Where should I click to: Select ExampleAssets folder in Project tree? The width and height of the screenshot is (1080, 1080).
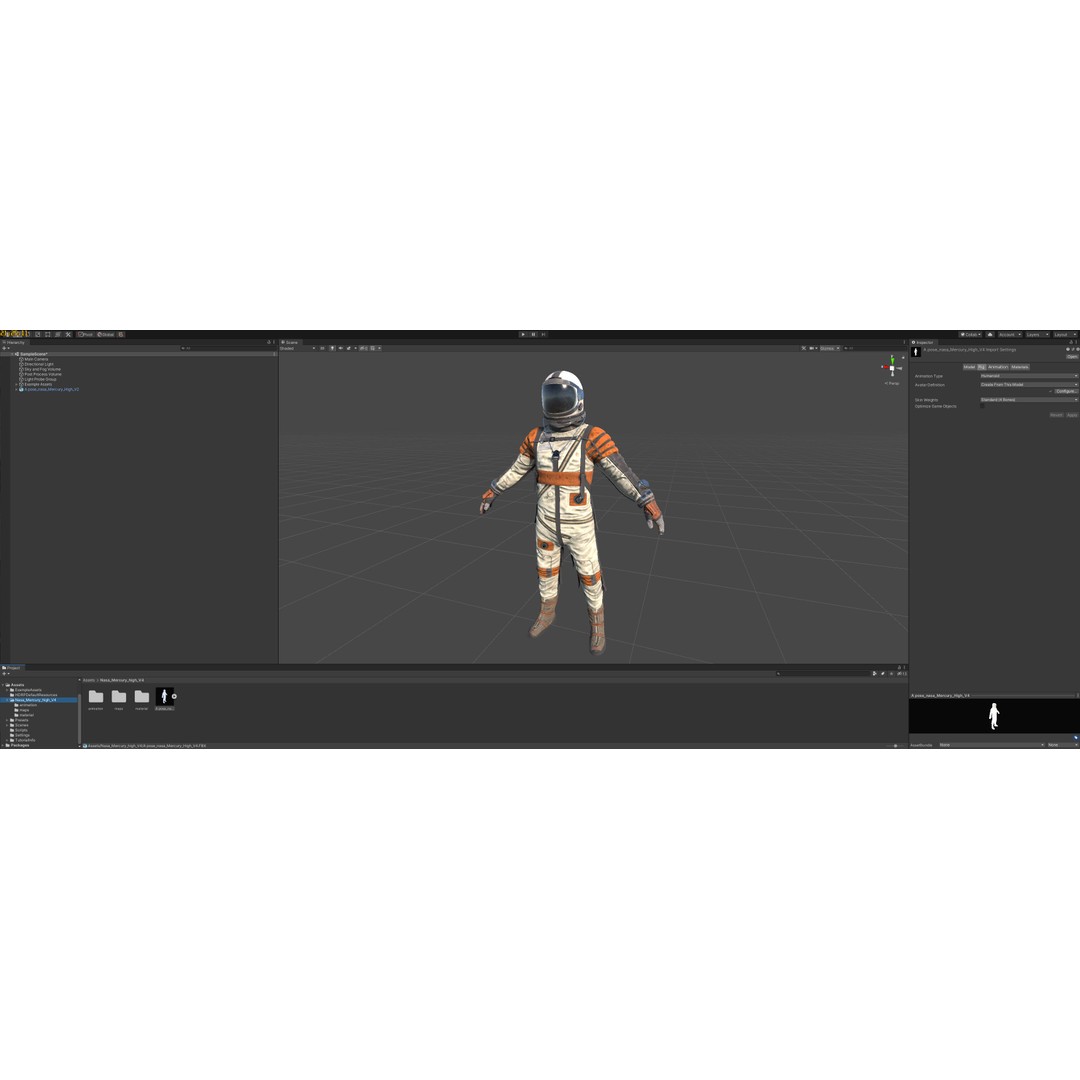28,690
